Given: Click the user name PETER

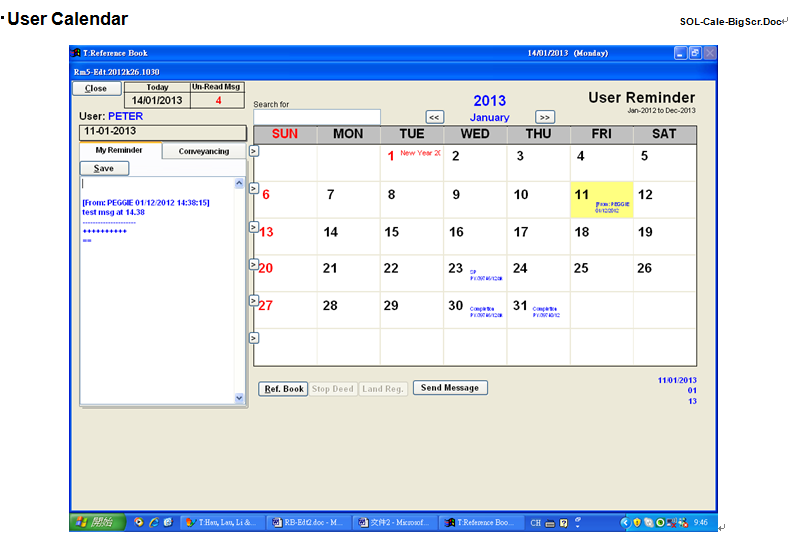Looking at the screenshot, I should coord(125,116).
